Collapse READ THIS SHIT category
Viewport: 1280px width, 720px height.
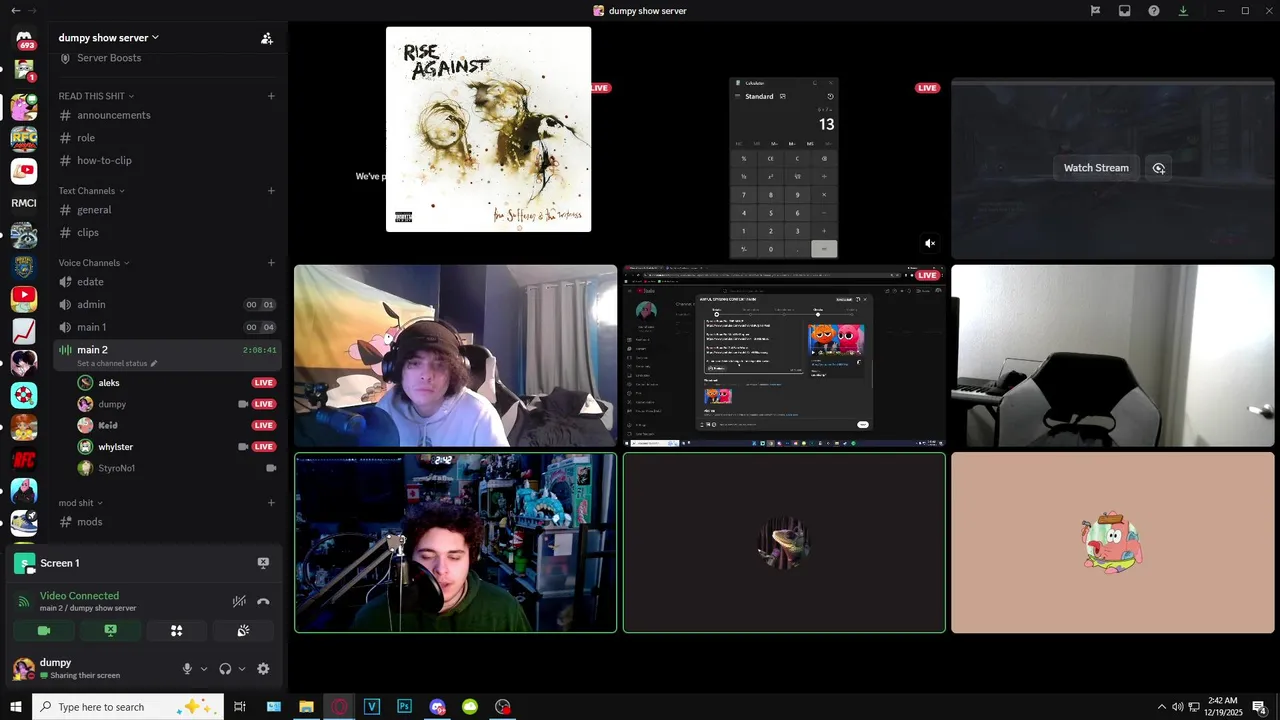(96, 96)
